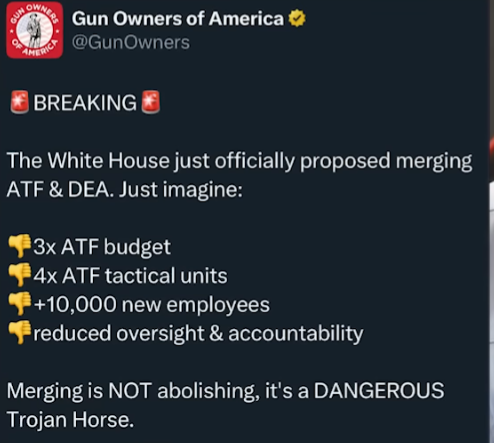The image size is (494, 443).
Task: Click "reduced oversight & accountability" text
Action: [x=198, y=334]
